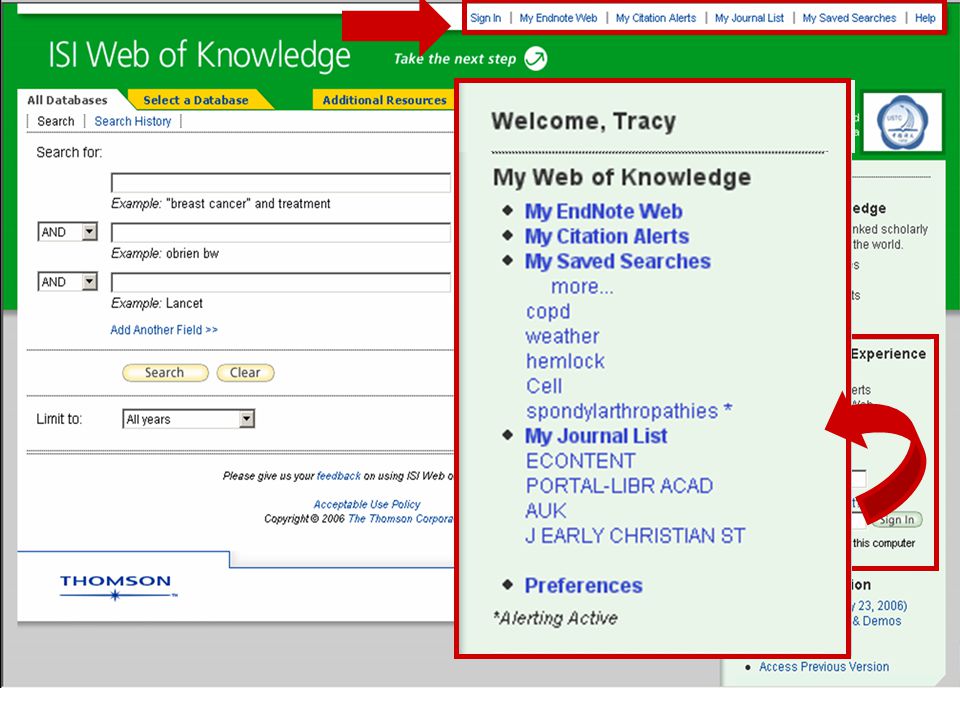
Task: Open the Acceptable Use Policy link
Action: 367,504
